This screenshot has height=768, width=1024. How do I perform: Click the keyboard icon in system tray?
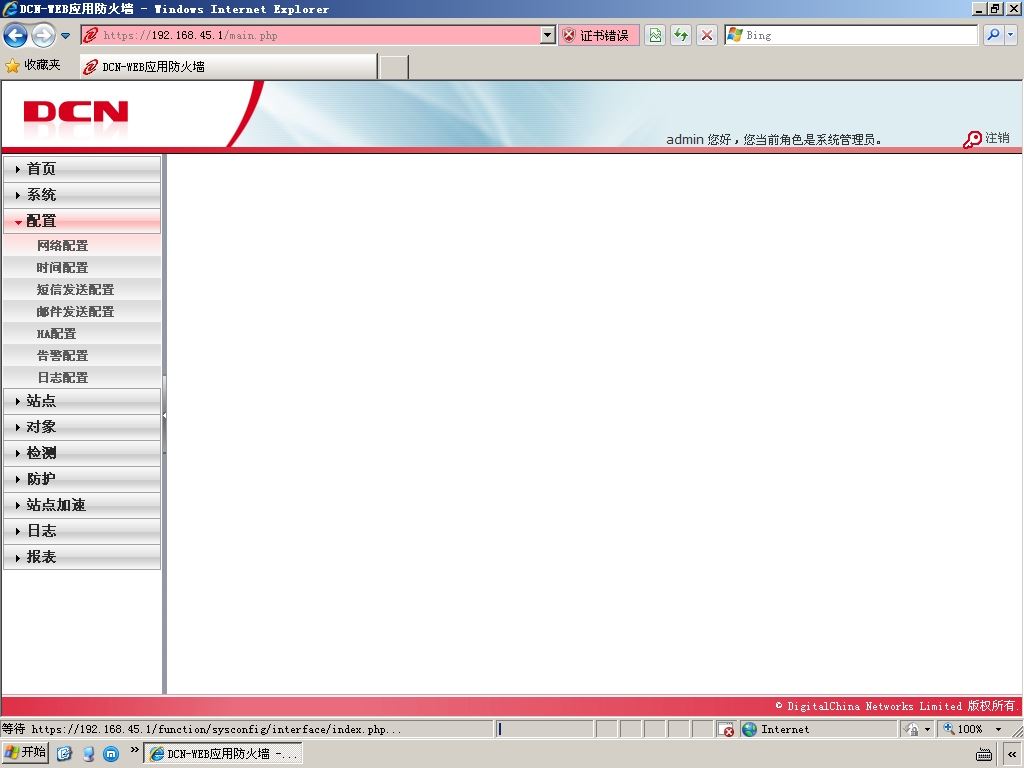click(984, 754)
